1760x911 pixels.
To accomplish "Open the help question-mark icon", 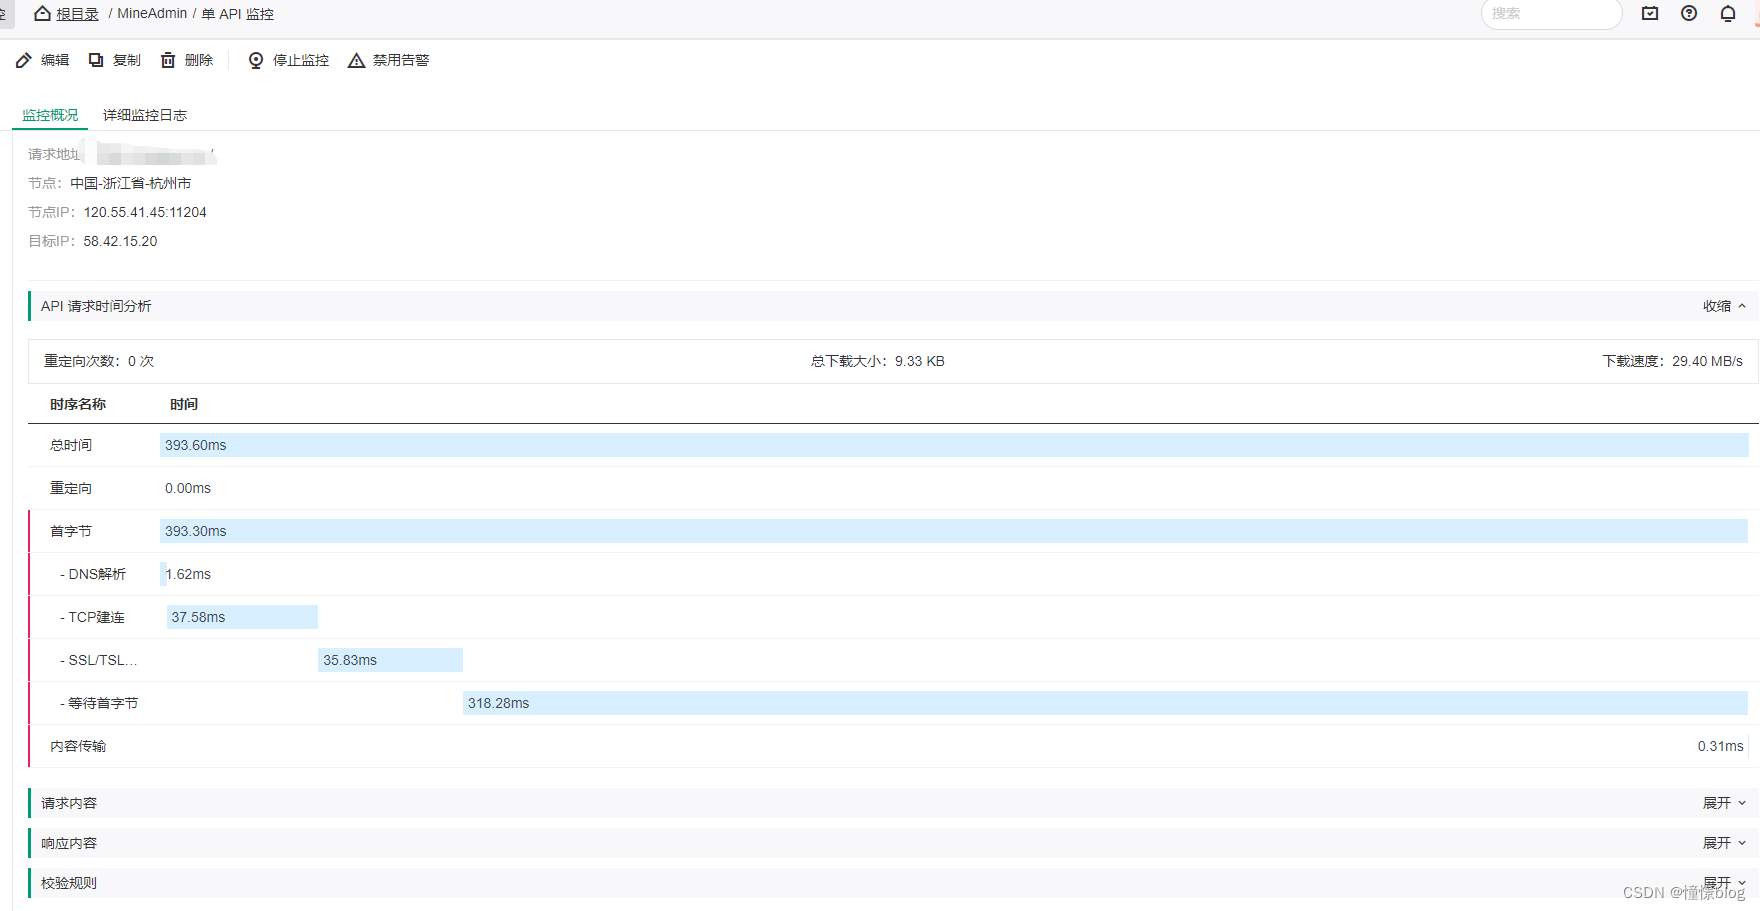I will tap(1689, 13).
